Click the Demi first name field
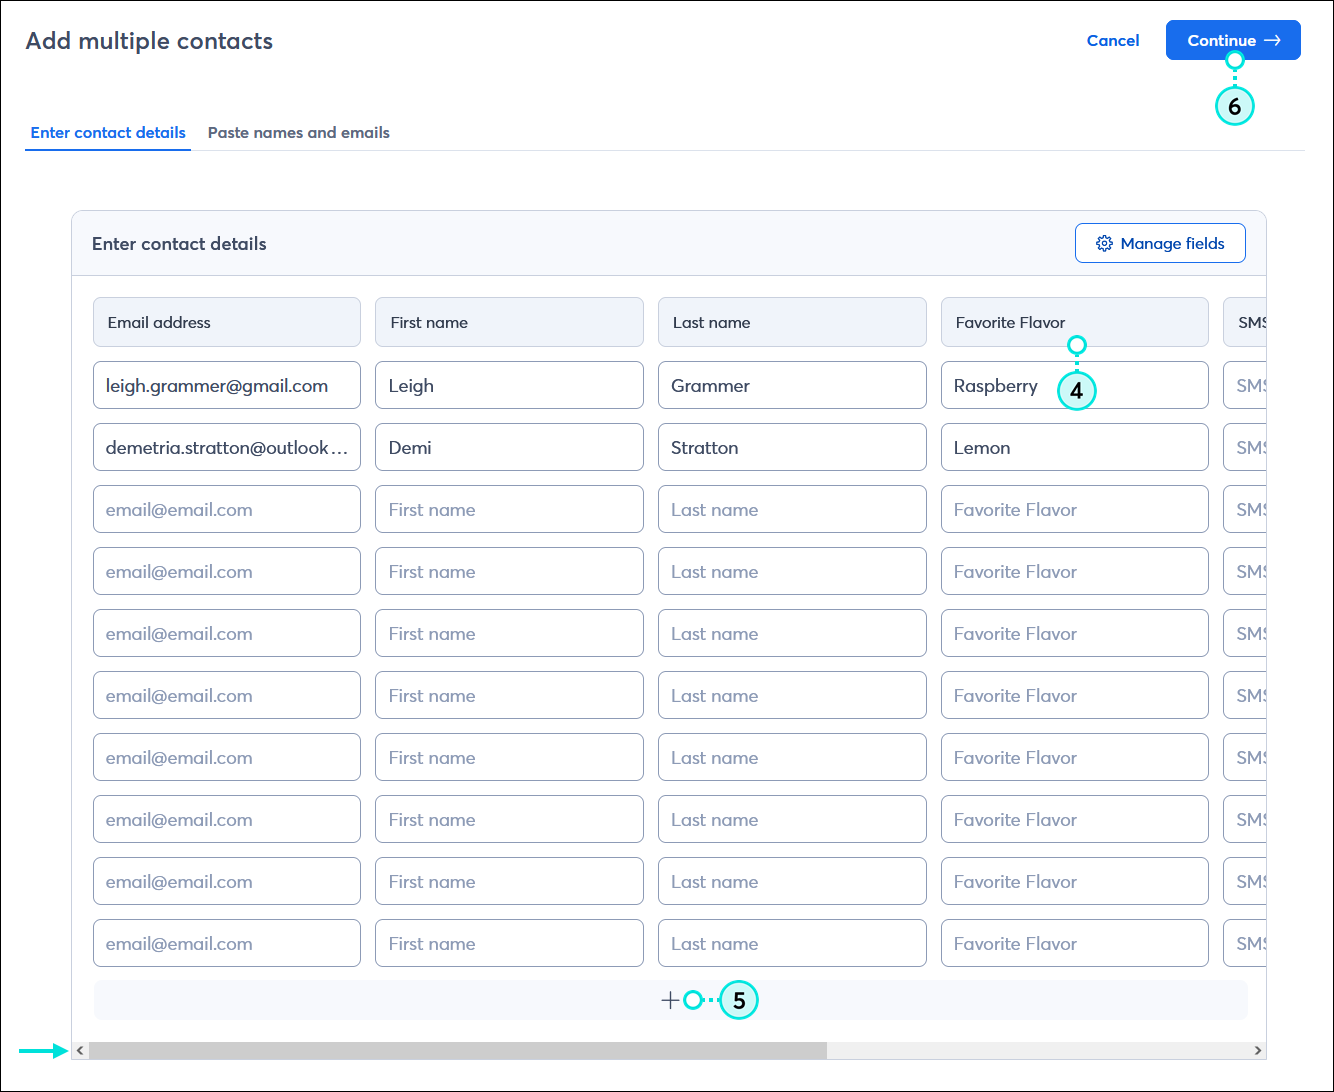The image size is (1334, 1092). point(509,447)
